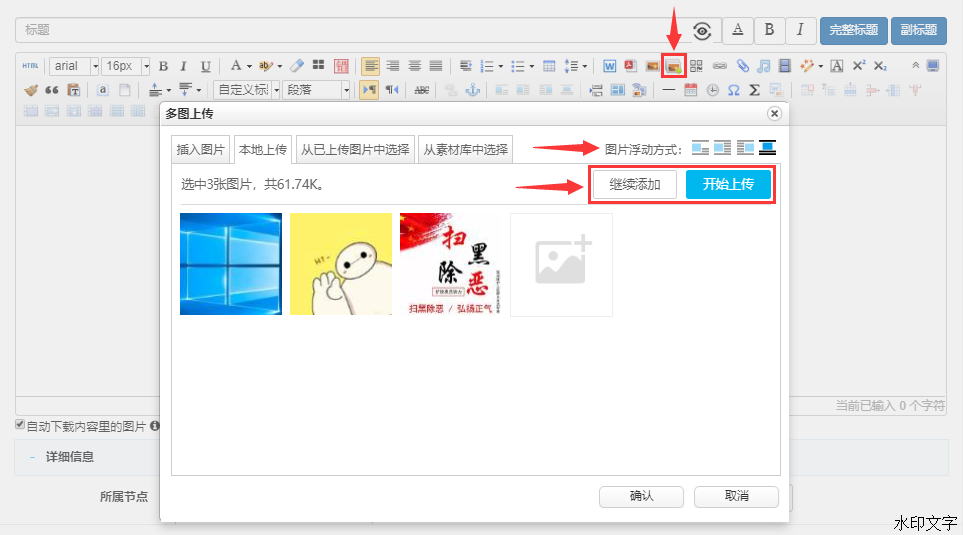
Task: Toggle italic in editor toolbar
Action: click(x=183, y=66)
